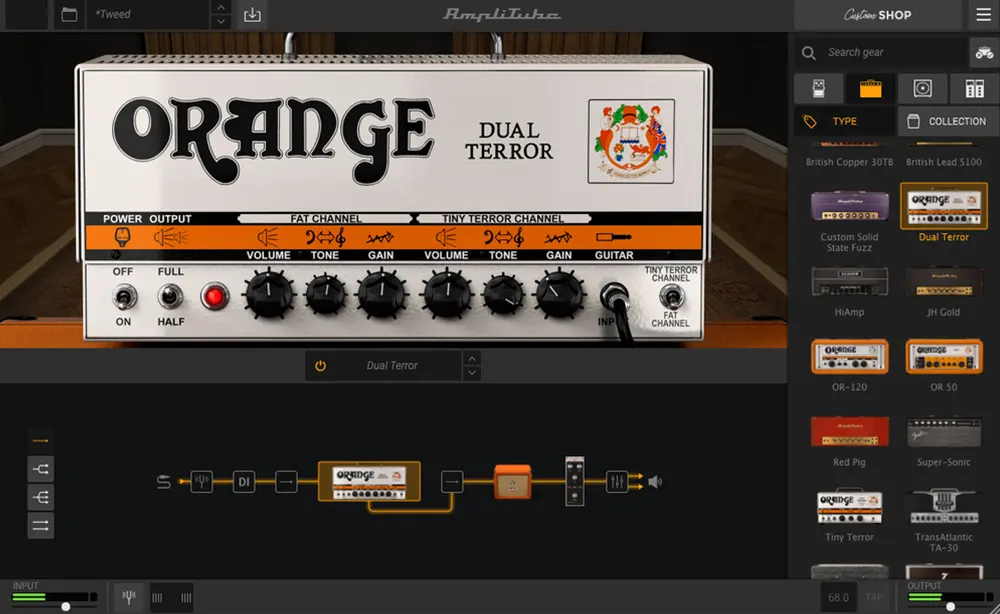This screenshot has width=1000, height=614.
Task: Adjust the Tiny Terror Channel Gain knob
Action: [x=559, y=295]
